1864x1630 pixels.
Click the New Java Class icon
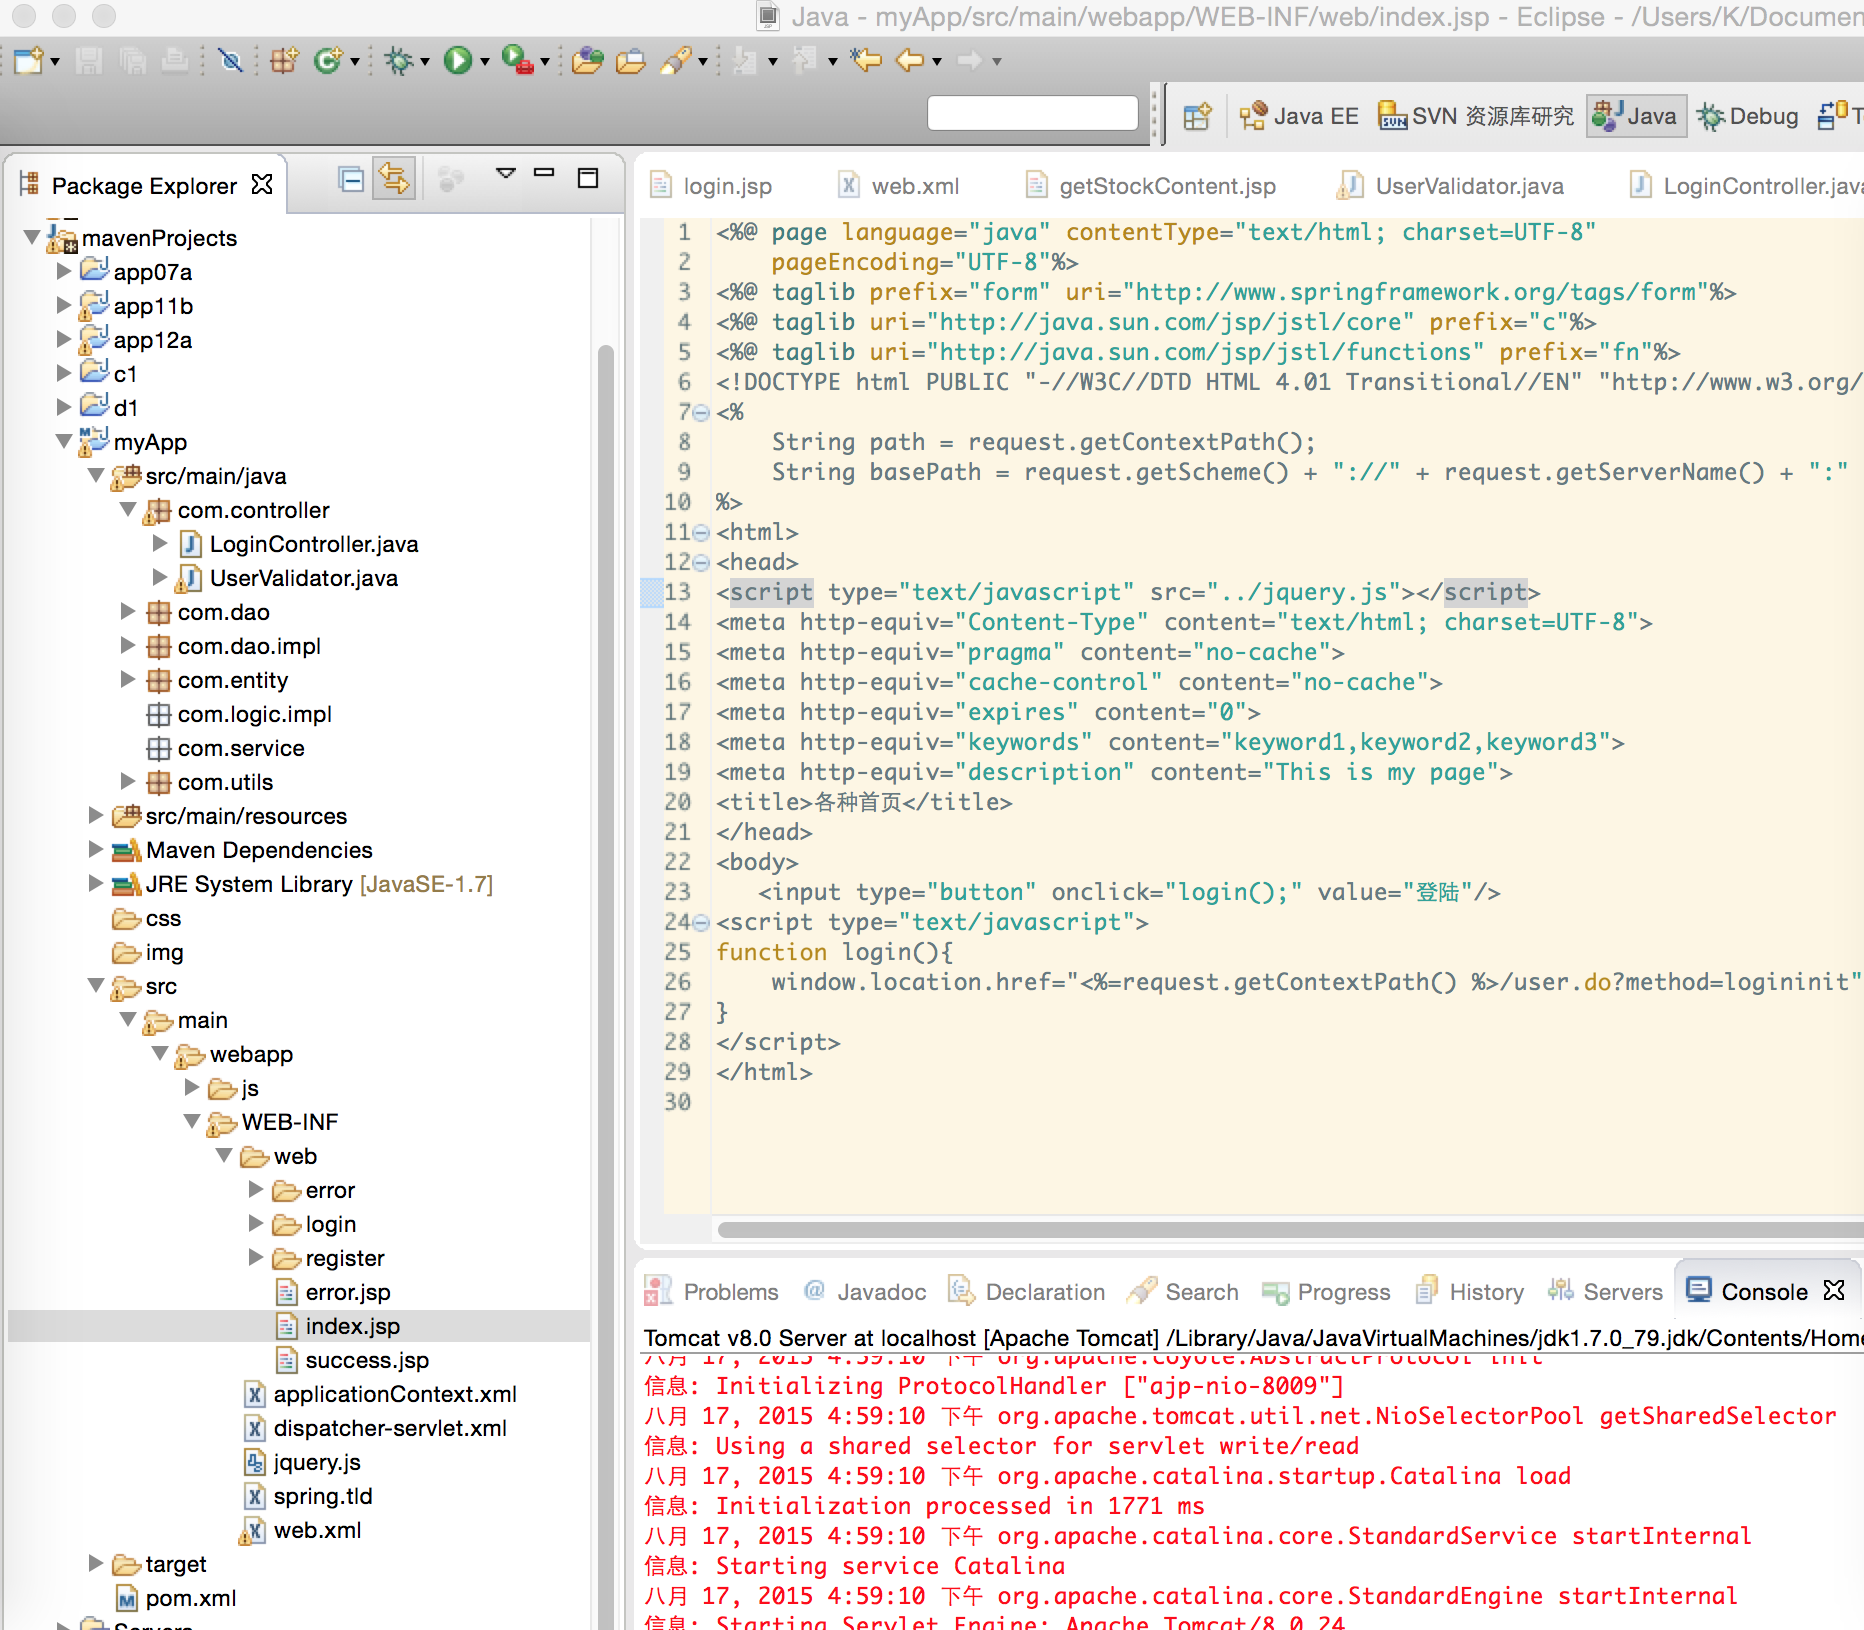click(327, 61)
